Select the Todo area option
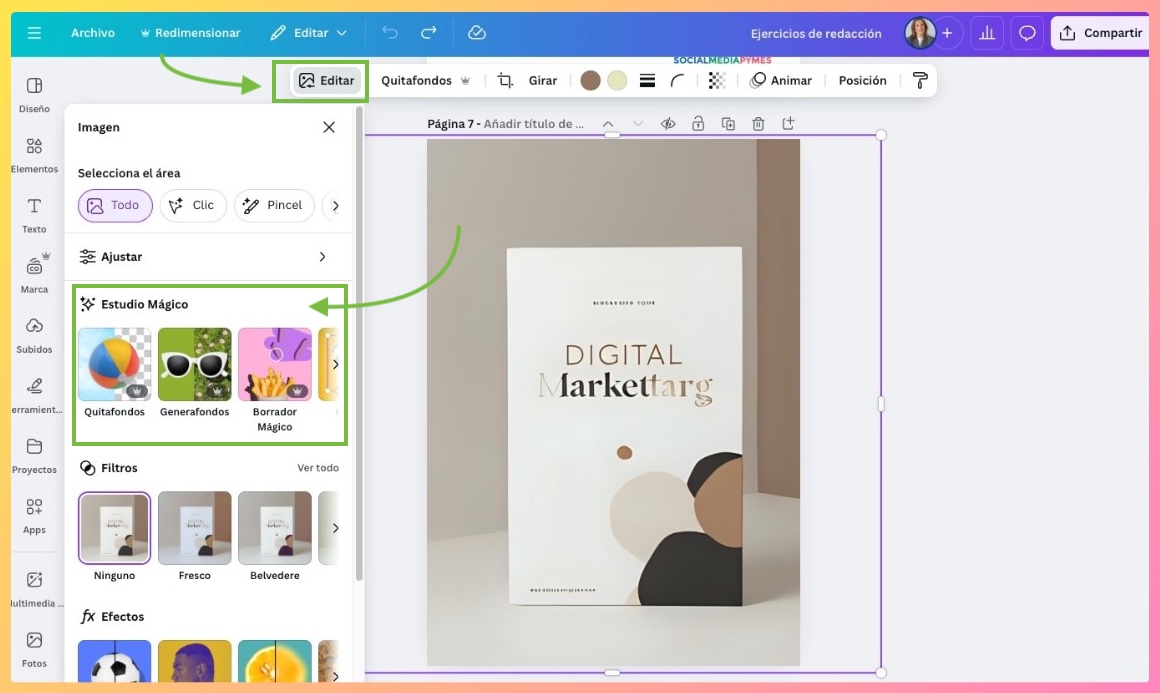1160x693 pixels. [x=115, y=205]
